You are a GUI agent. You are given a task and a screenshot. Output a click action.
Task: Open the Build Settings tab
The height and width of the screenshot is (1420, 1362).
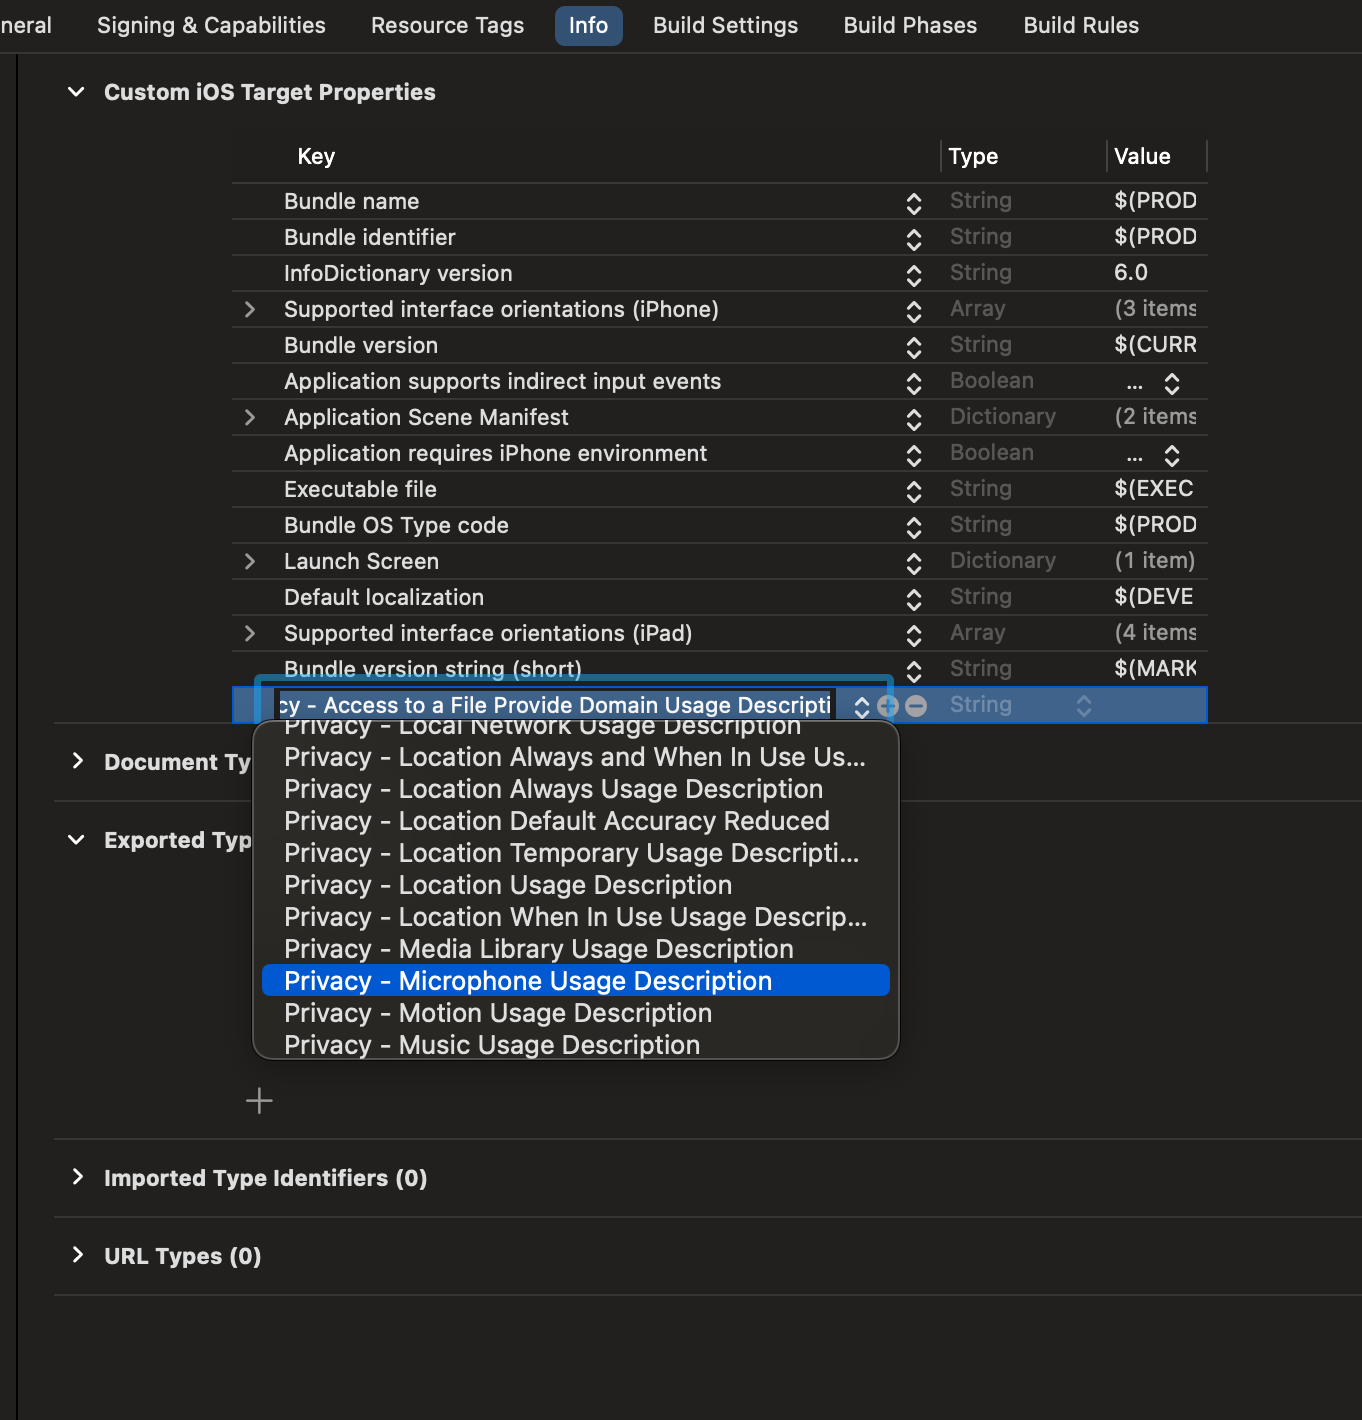coord(725,25)
